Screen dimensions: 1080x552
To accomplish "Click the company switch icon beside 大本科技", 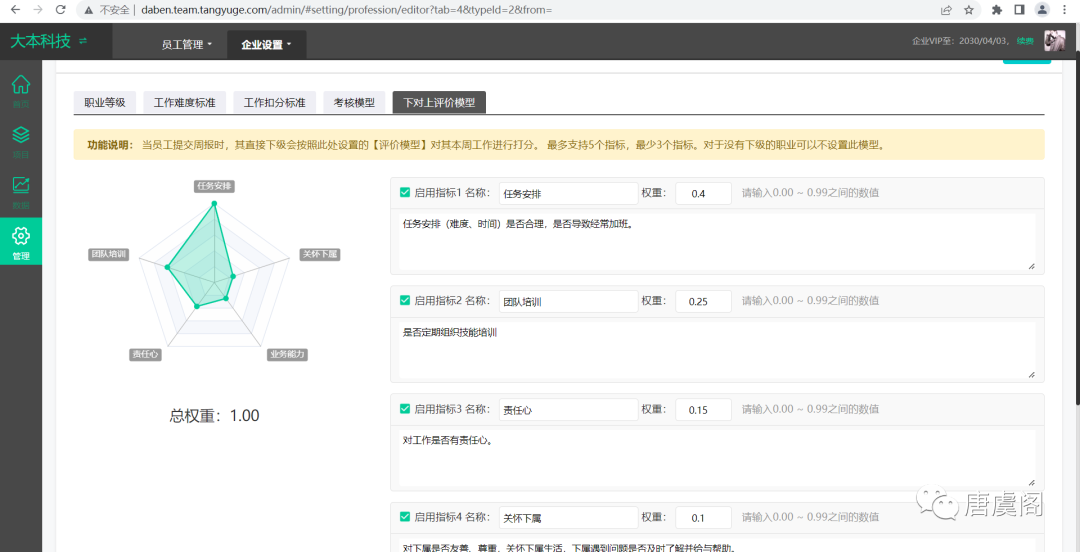I will click(x=83, y=41).
